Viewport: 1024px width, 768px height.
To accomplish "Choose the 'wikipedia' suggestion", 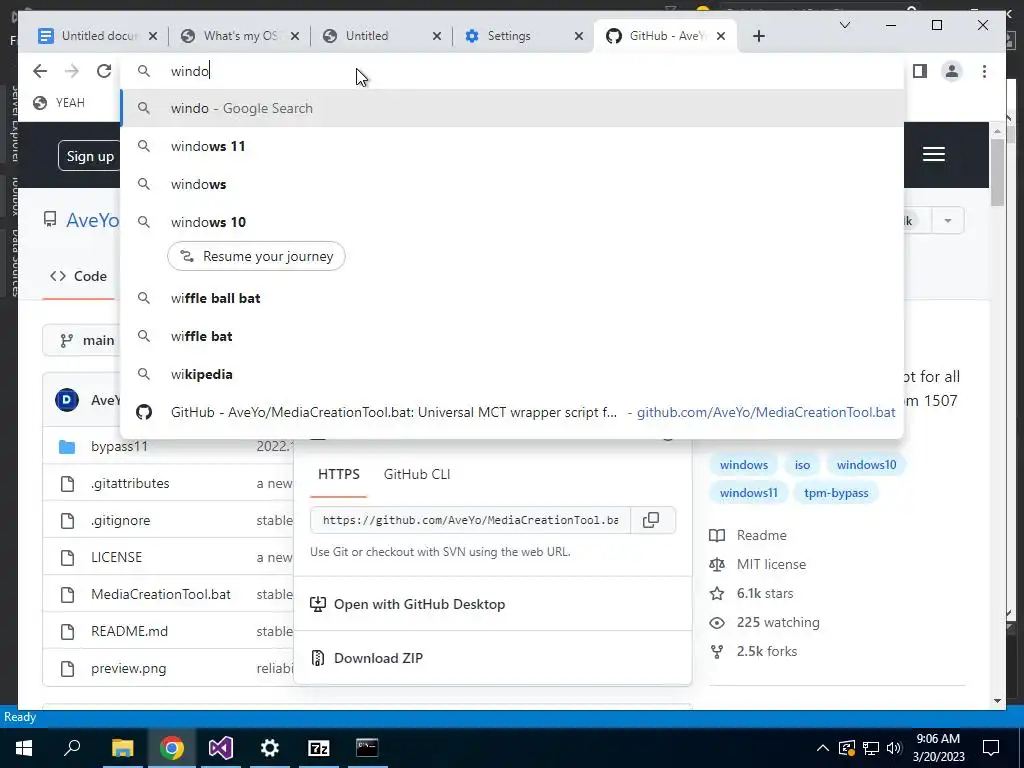I will (513, 374).
